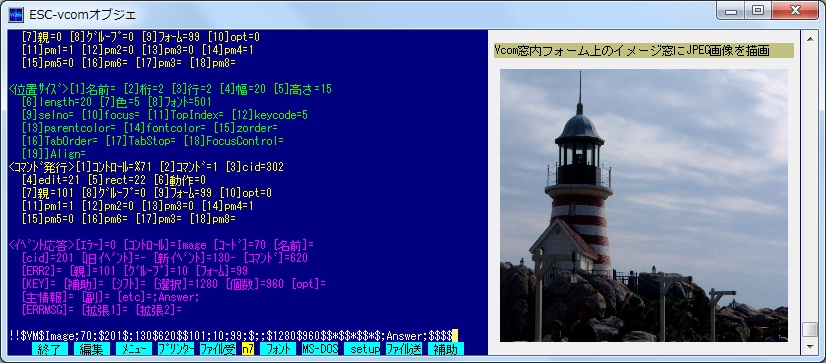Click the '[12]keycode=5' text
The image size is (826, 363).
point(270,115)
